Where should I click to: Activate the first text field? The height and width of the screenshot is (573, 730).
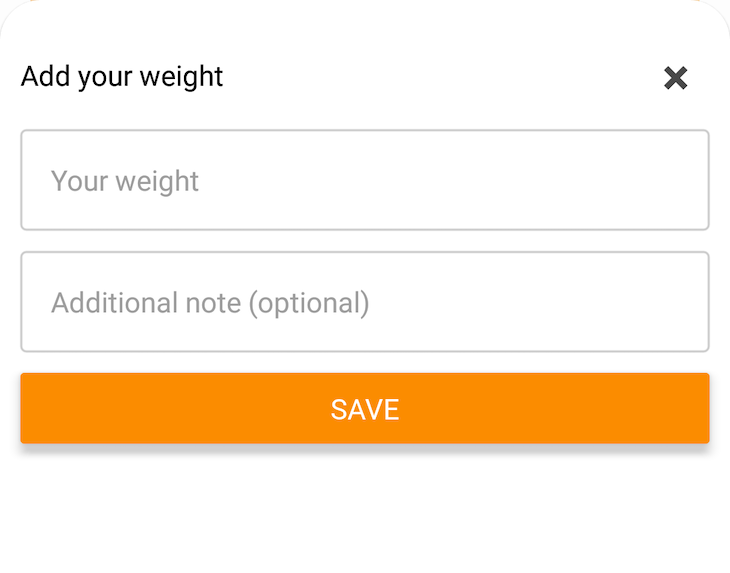click(365, 180)
